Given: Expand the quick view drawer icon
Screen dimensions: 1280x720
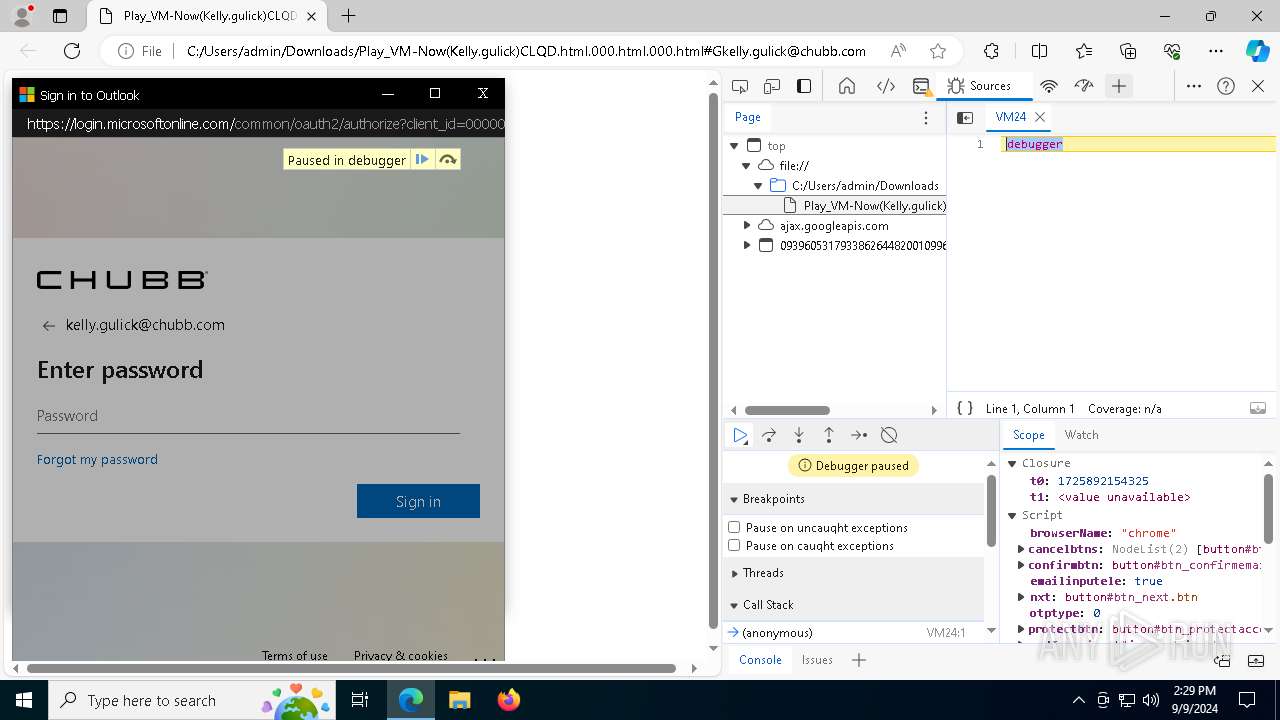Looking at the screenshot, I should tap(1257, 660).
